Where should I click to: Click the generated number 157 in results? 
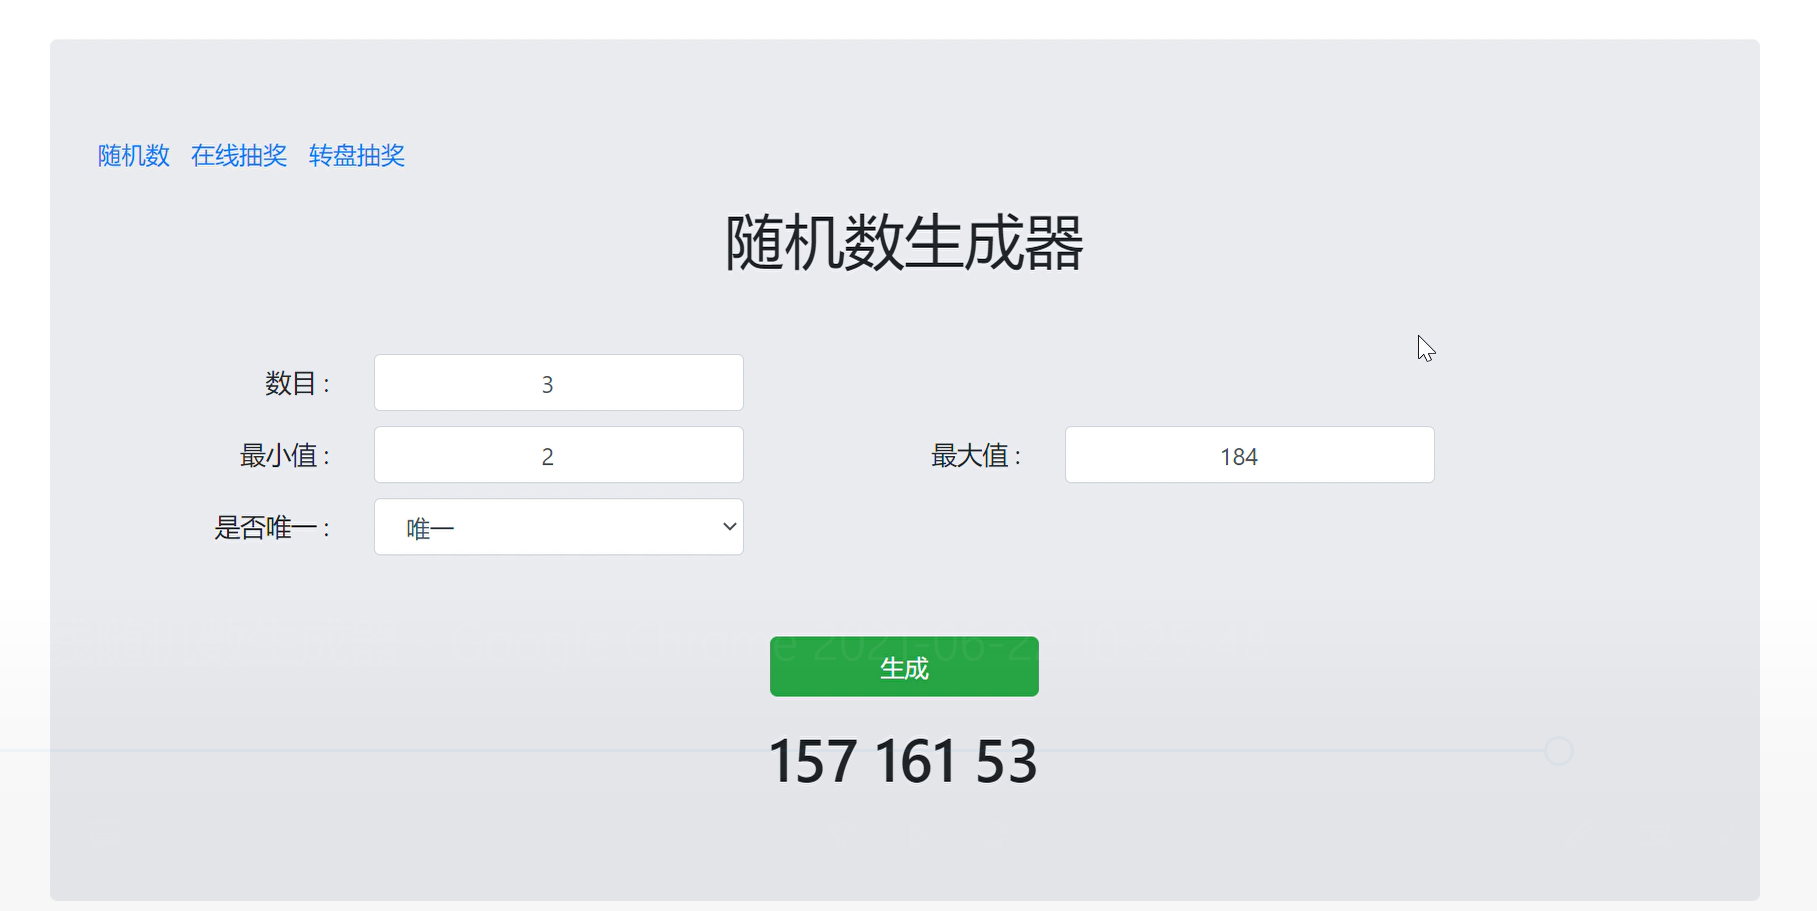pyautogui.click(x=813, y=762)
